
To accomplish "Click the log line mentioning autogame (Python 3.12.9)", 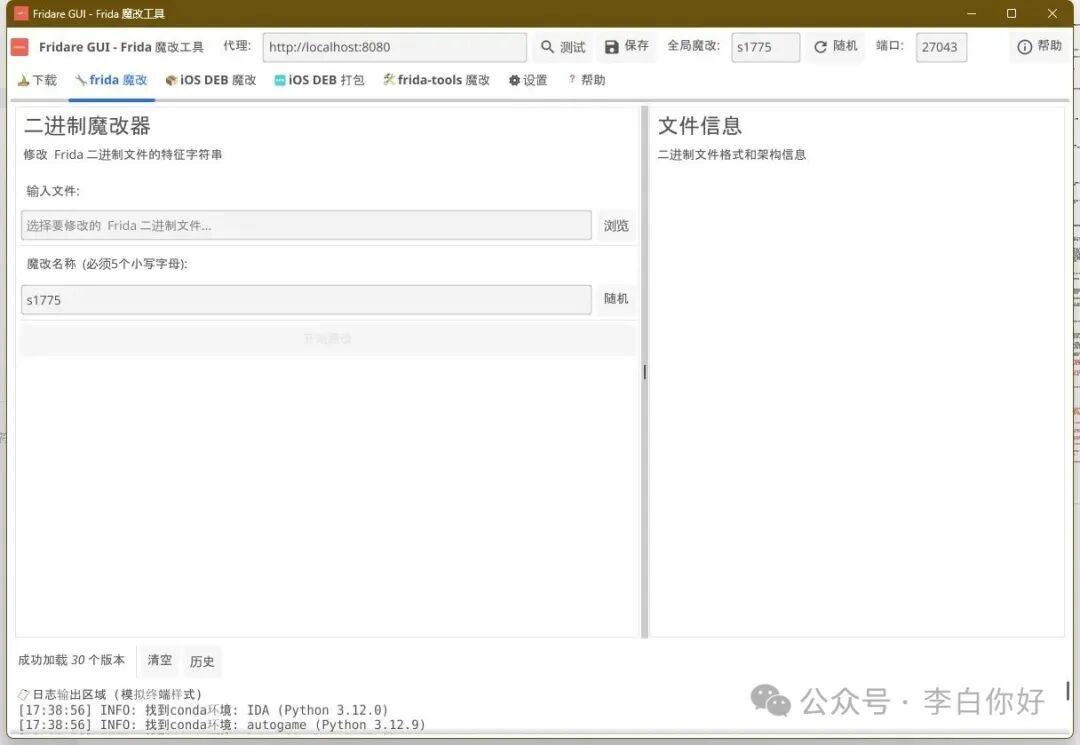I will tap(222, 724).
